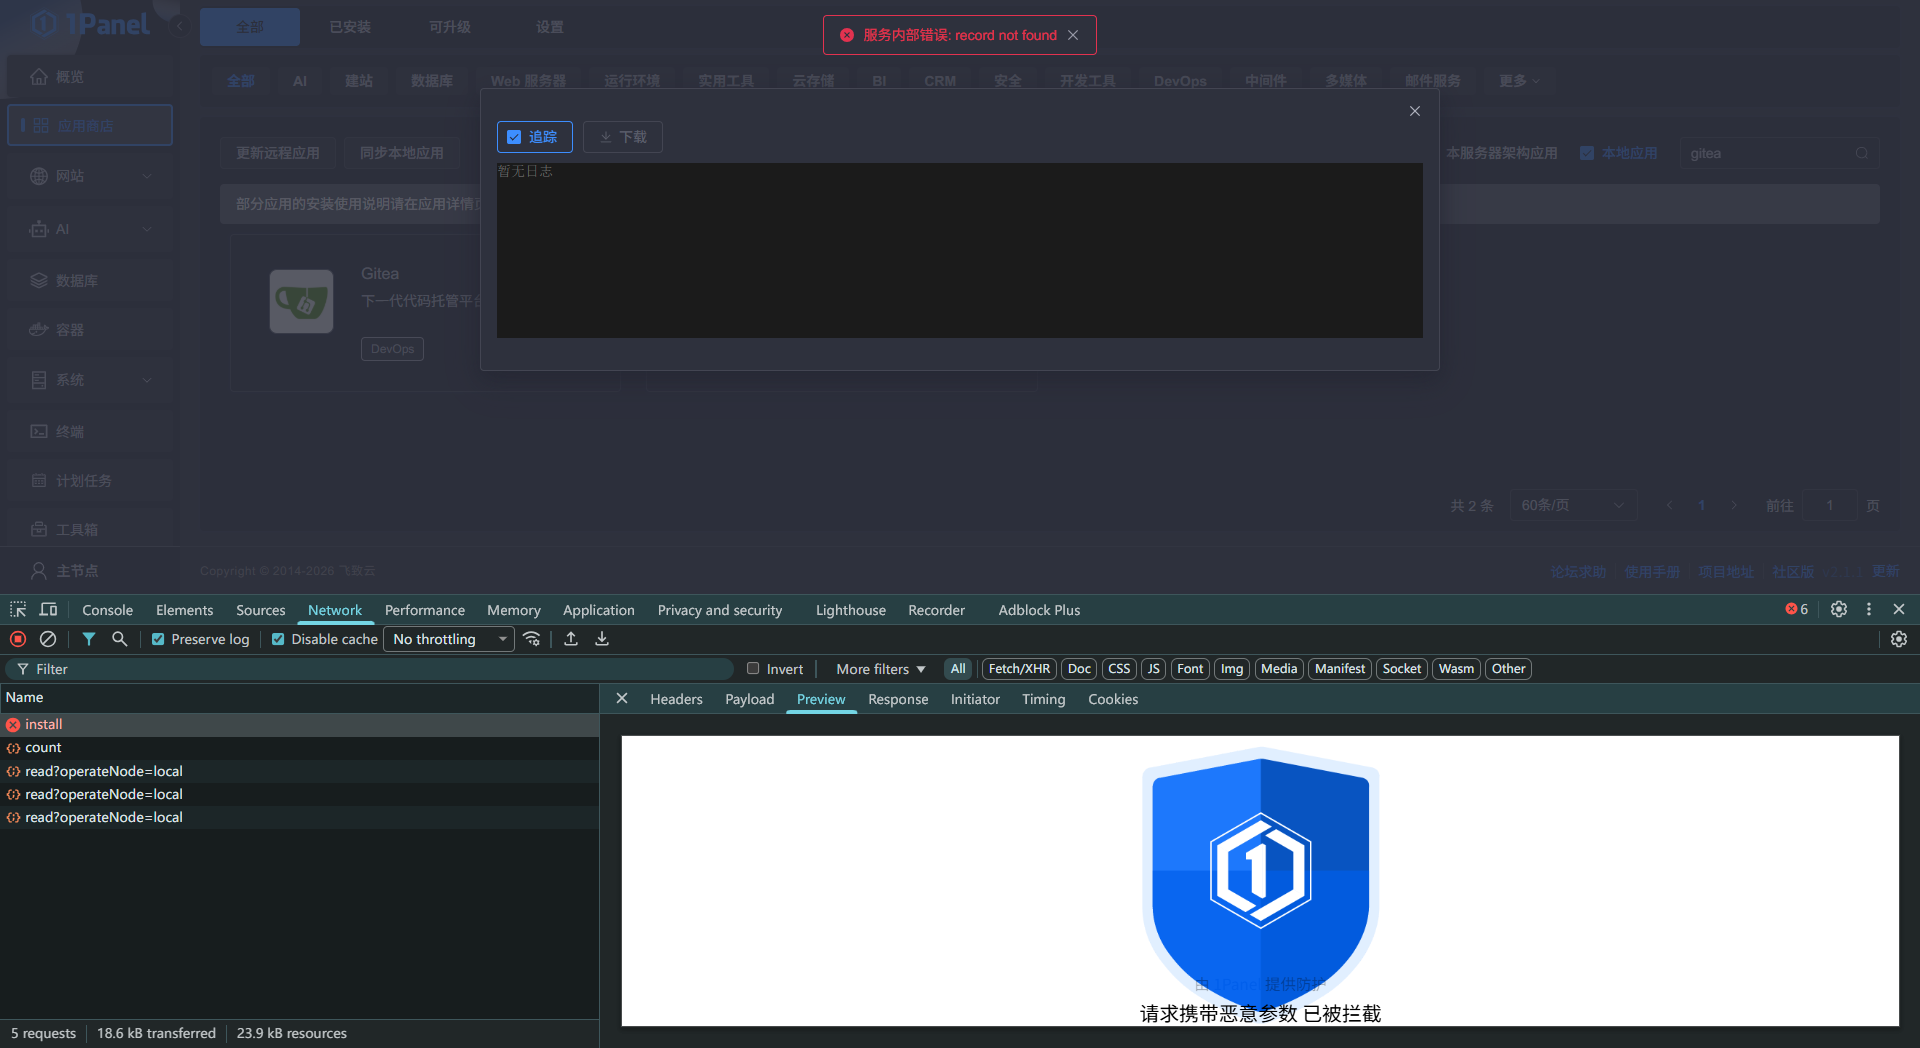This screenshot has height=1048, width=1920.
Task: Click the network Filter input field
Action: (380, 669)
